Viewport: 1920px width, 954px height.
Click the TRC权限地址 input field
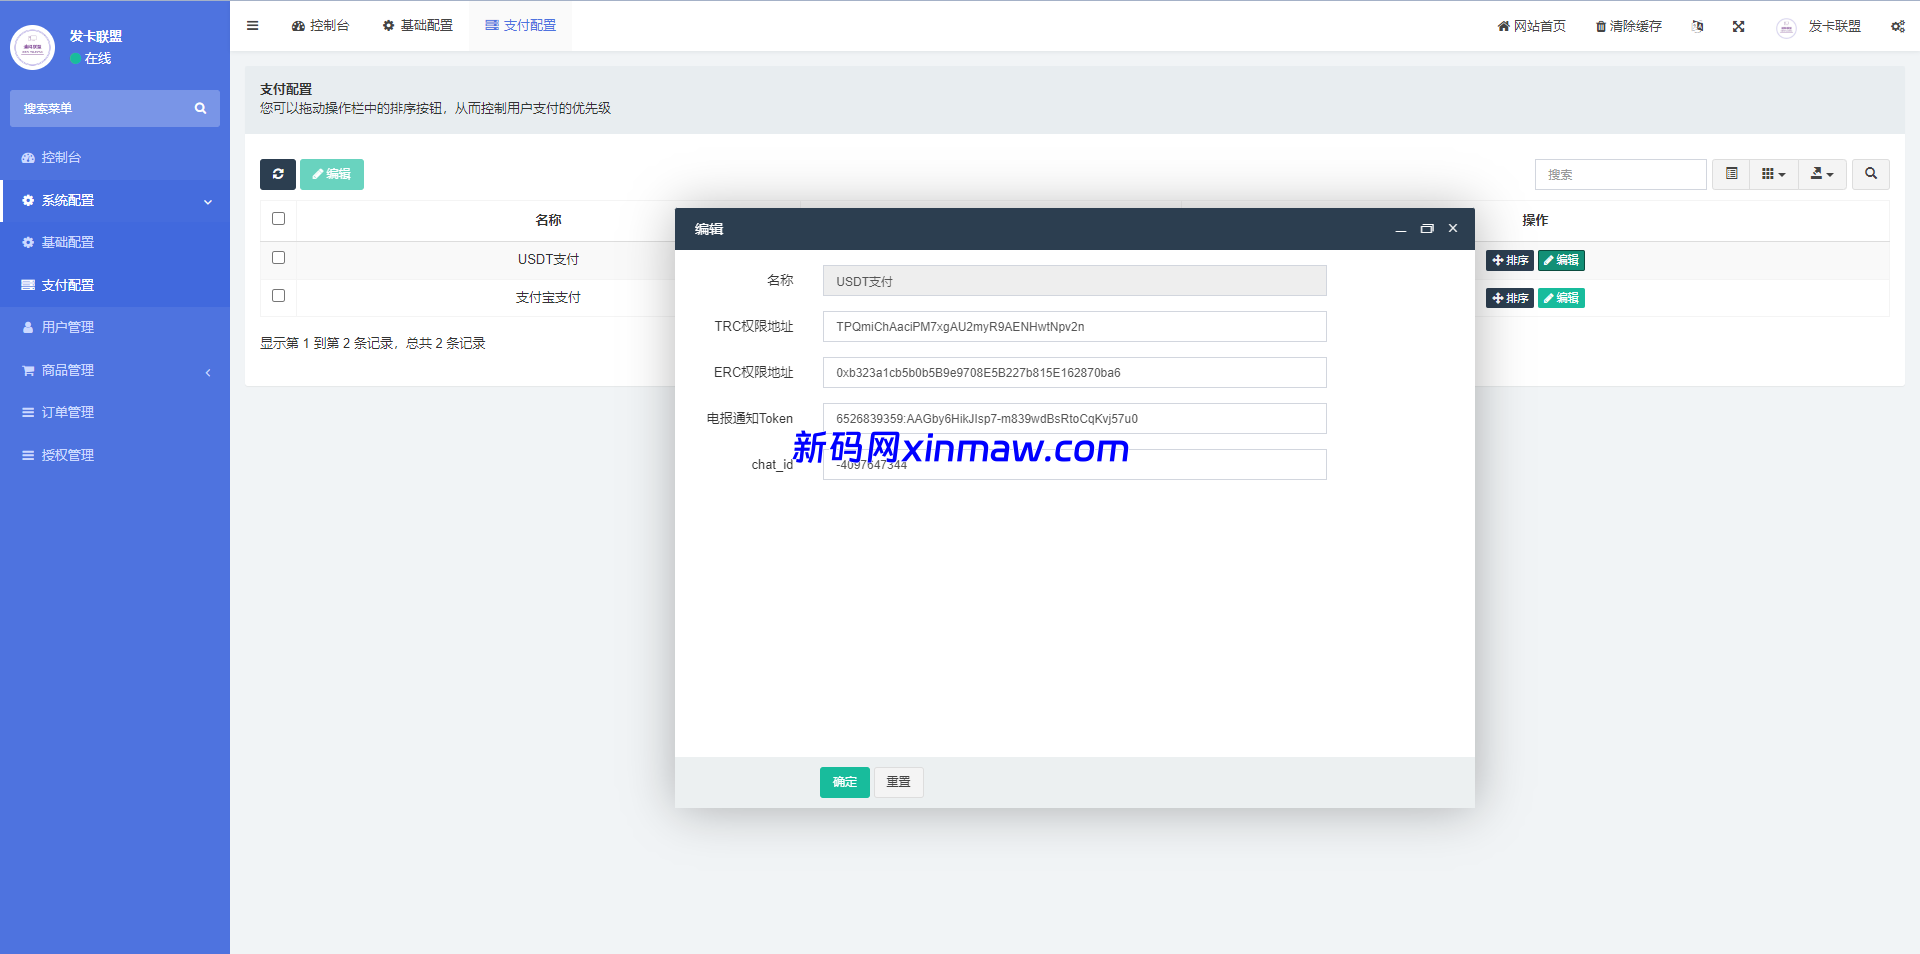1074,327
